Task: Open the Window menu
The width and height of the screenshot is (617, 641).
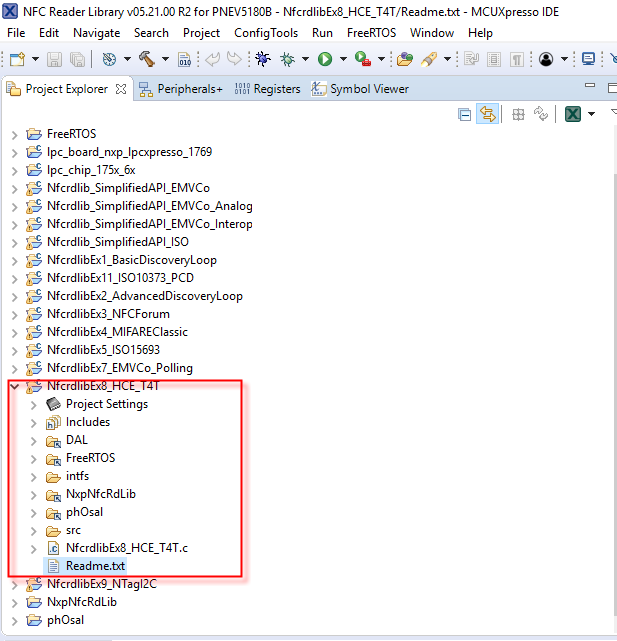Action: click(x=432, y=33)
